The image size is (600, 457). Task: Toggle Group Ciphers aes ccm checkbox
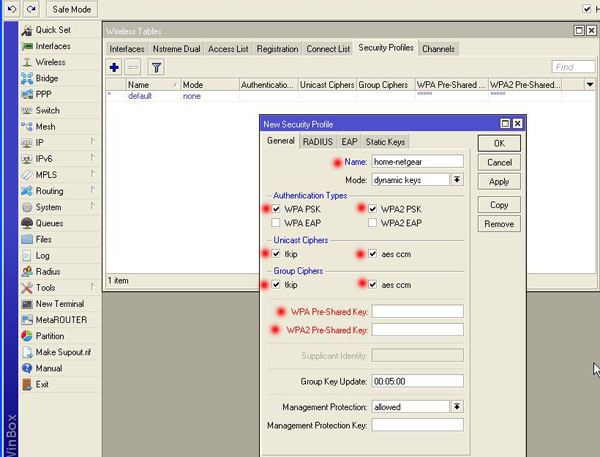(x=372, y=285)
